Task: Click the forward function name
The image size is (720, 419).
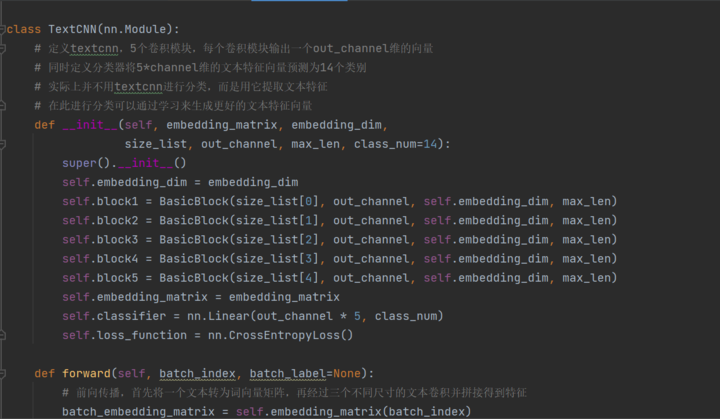Action: [x=86, y=374]
